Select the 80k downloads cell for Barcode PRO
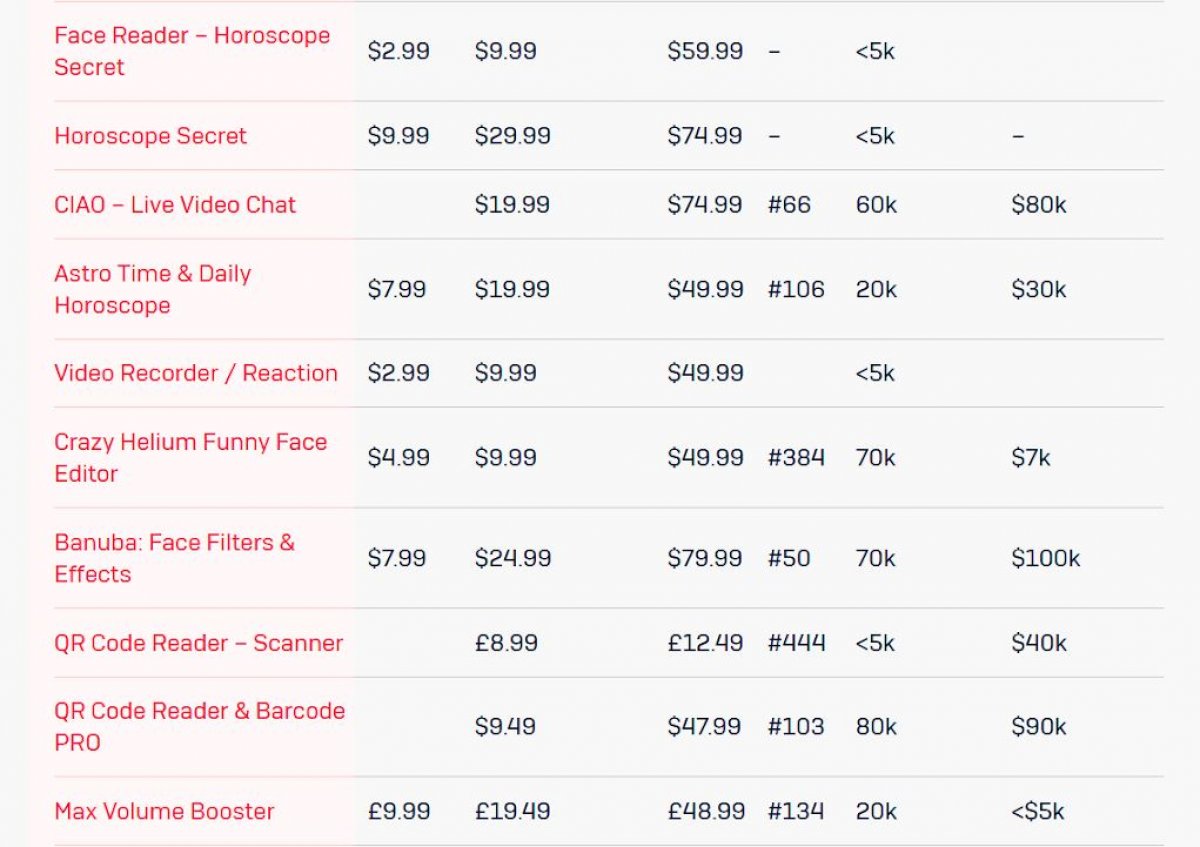 [876, 727]
